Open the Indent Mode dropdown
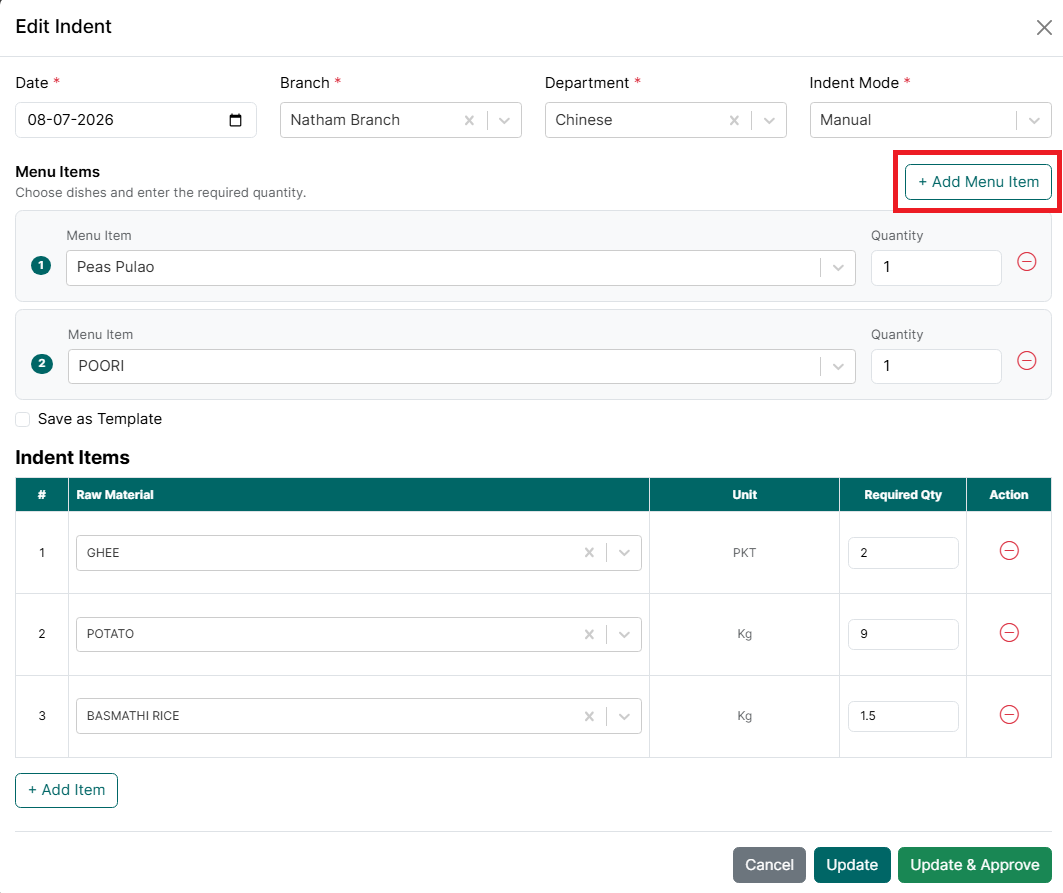 [x=1034, y=120]
